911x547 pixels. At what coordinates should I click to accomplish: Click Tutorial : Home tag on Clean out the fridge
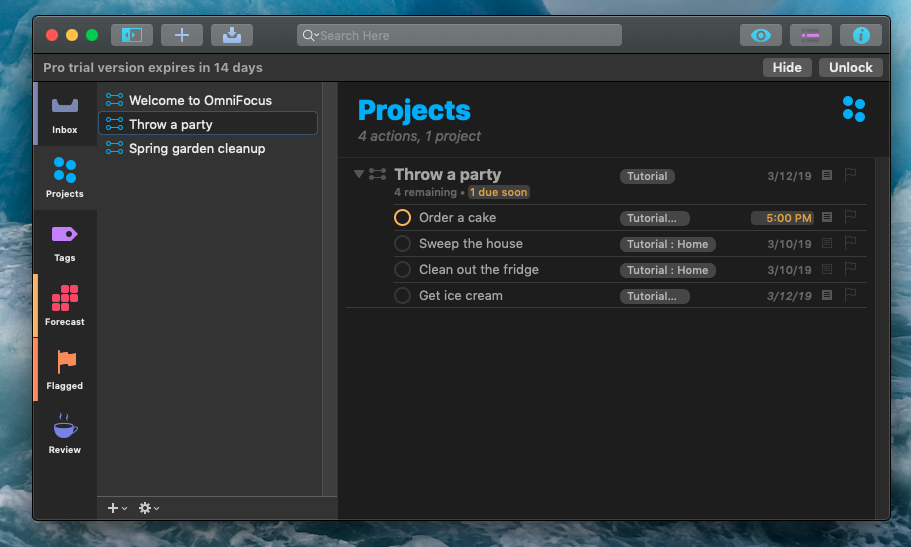pos(668,270)
